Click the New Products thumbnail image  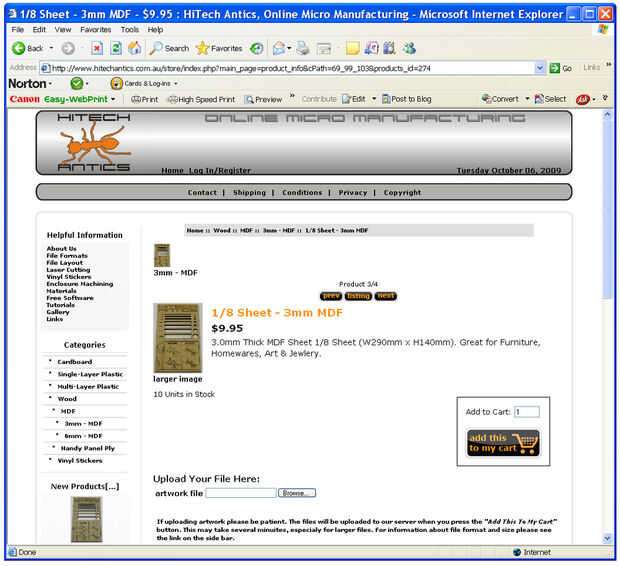click(x=87, y=519)
